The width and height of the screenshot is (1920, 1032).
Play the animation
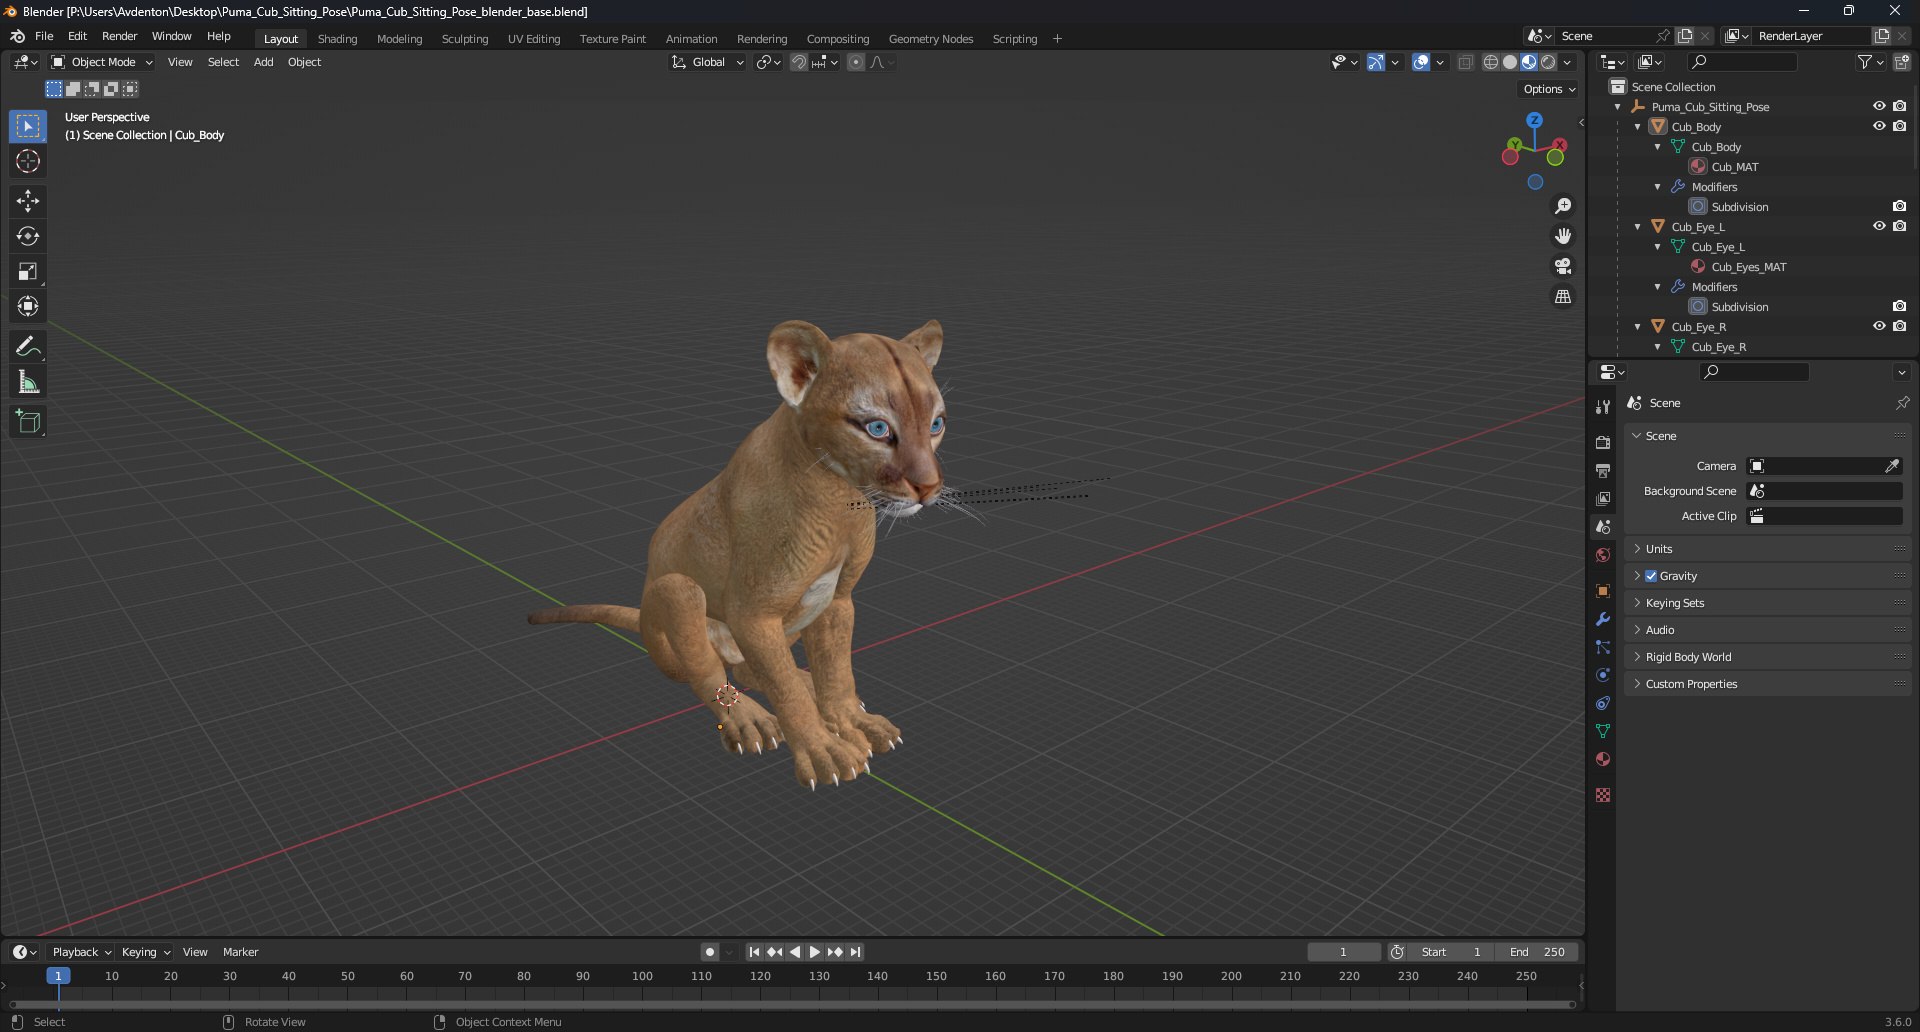[814, 952]
